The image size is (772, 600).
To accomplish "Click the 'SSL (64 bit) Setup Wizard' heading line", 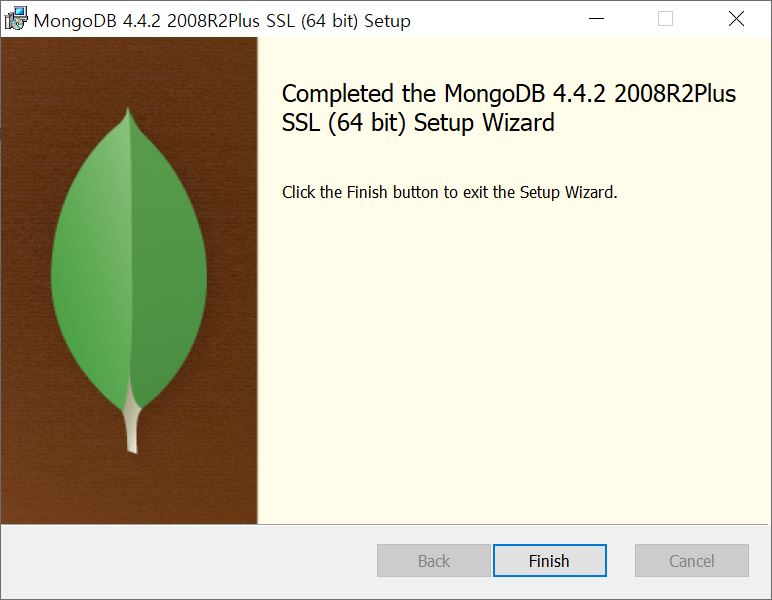I will click(418, 123).
